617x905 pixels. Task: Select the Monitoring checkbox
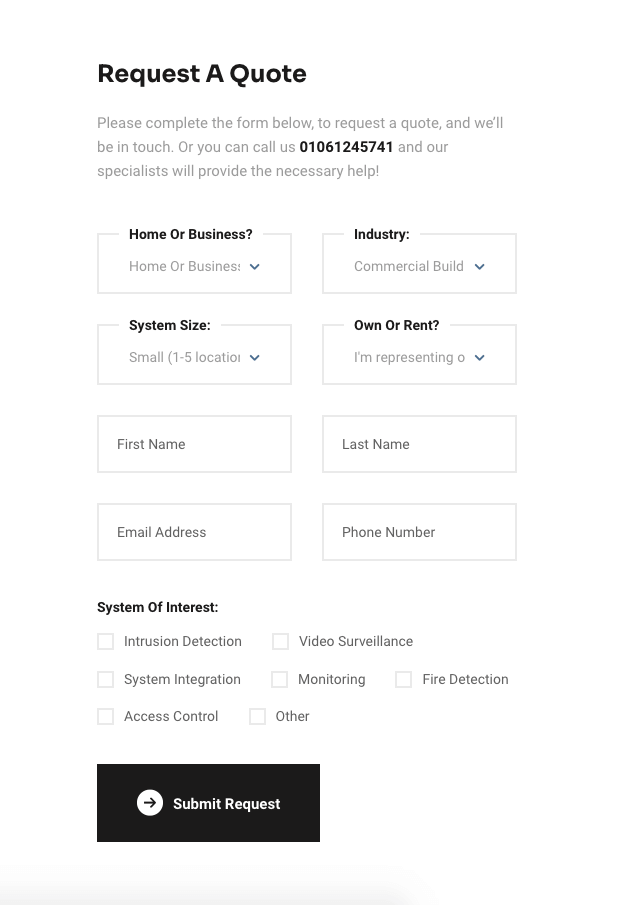tap(280, 679)
